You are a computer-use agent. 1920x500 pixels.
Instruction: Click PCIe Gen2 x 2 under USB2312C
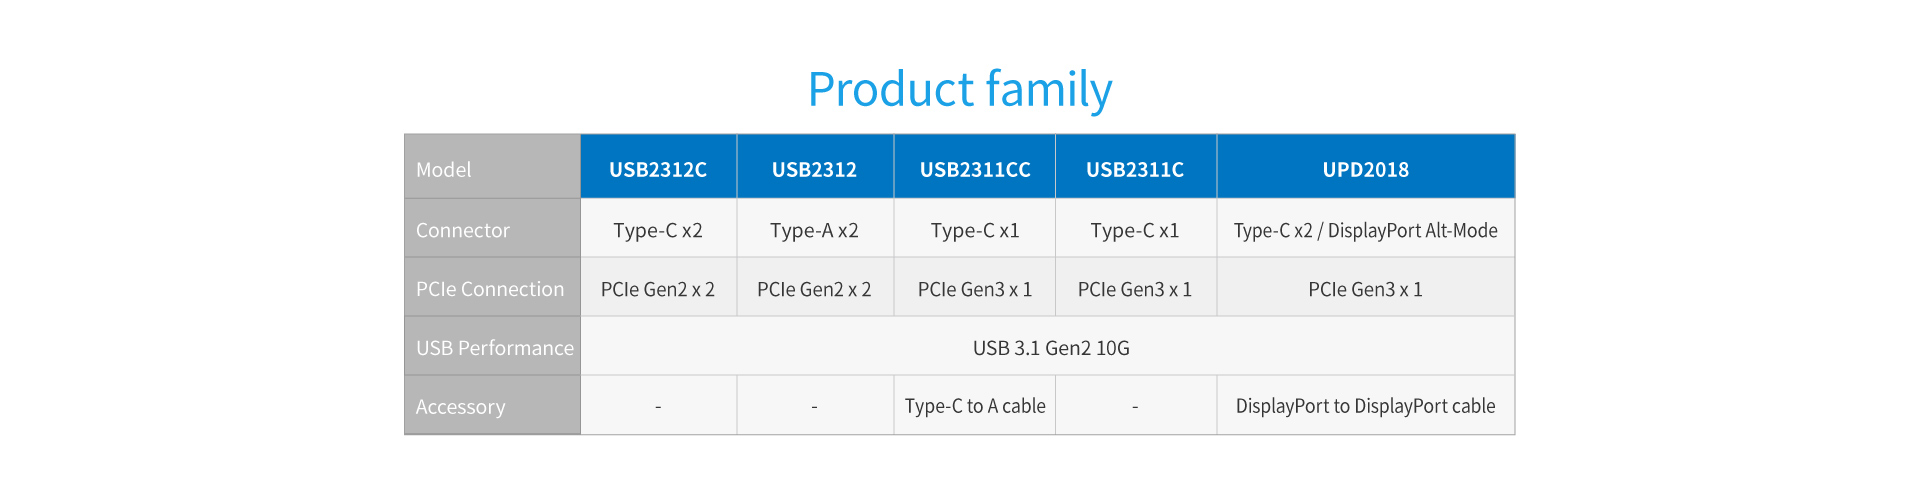(x=658, y=287)
